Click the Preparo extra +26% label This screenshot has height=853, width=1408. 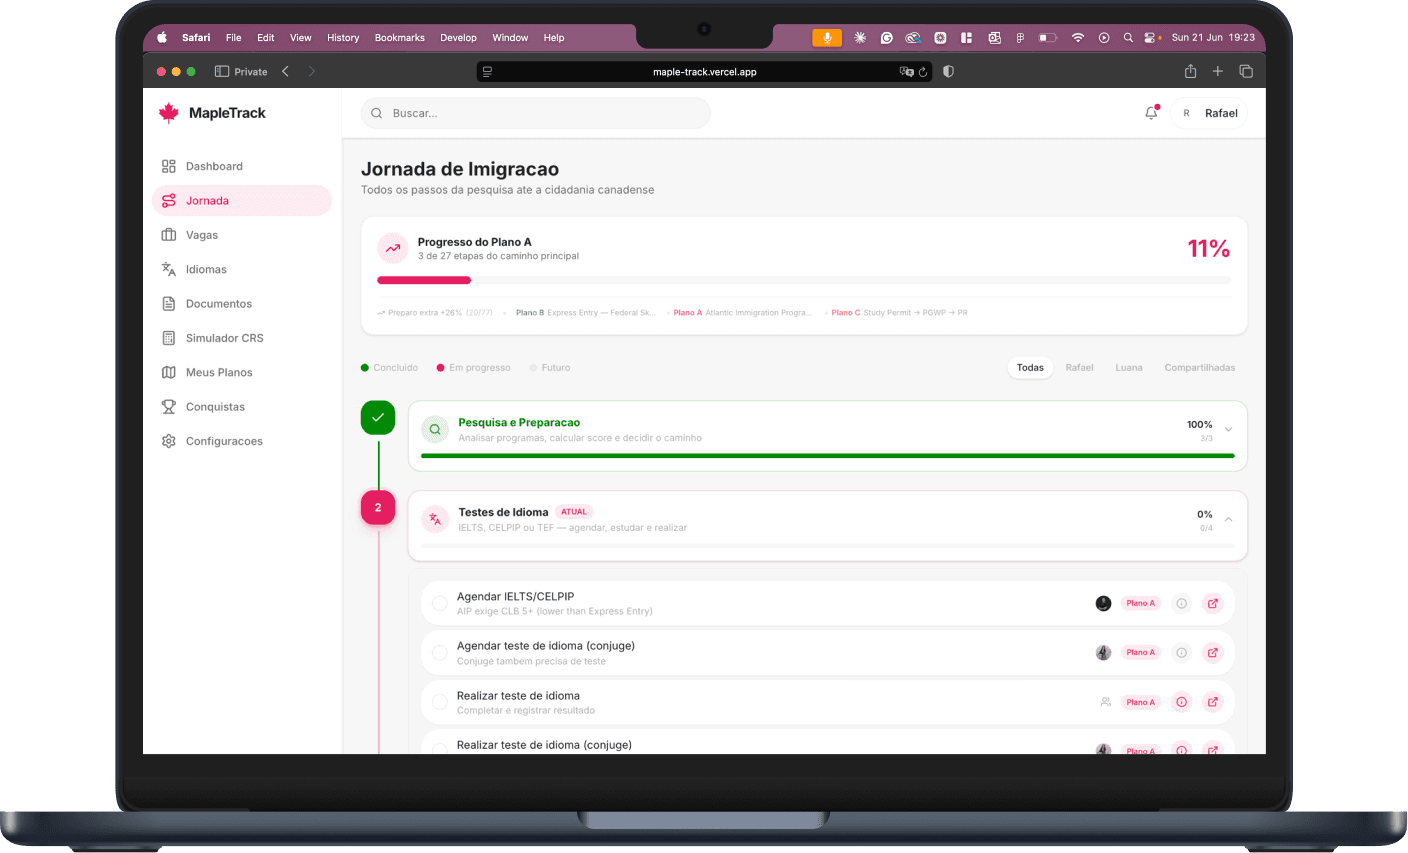[x=435, y=313]
